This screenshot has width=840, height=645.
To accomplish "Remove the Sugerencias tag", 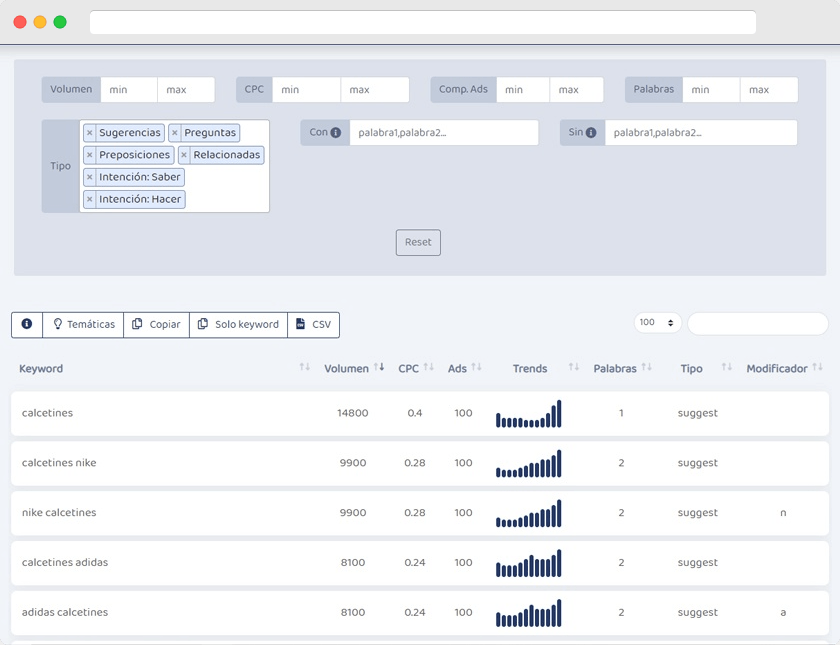I will [x=89, y=133].
